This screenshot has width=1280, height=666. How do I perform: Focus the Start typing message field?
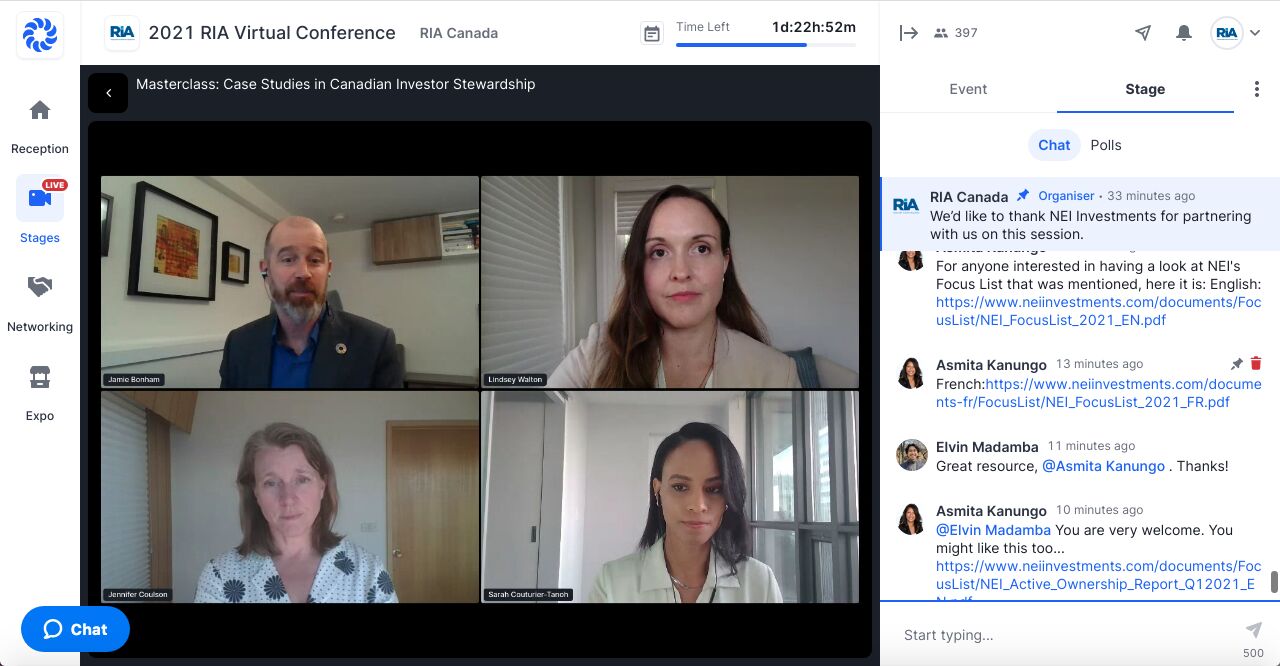click(x=1066, y=635)
